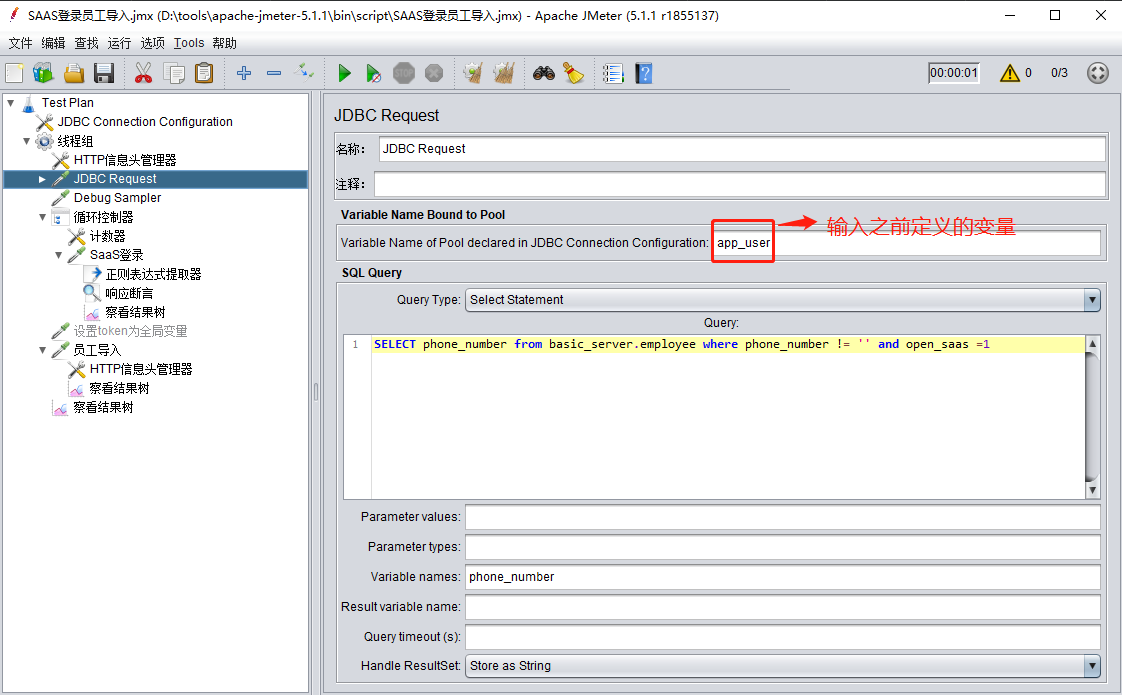Image resolution: width=1122 pixels, height=695 pixels.
Task: Click the elapsed time 00:00:01 display
Action: click(x=953, y=73)
